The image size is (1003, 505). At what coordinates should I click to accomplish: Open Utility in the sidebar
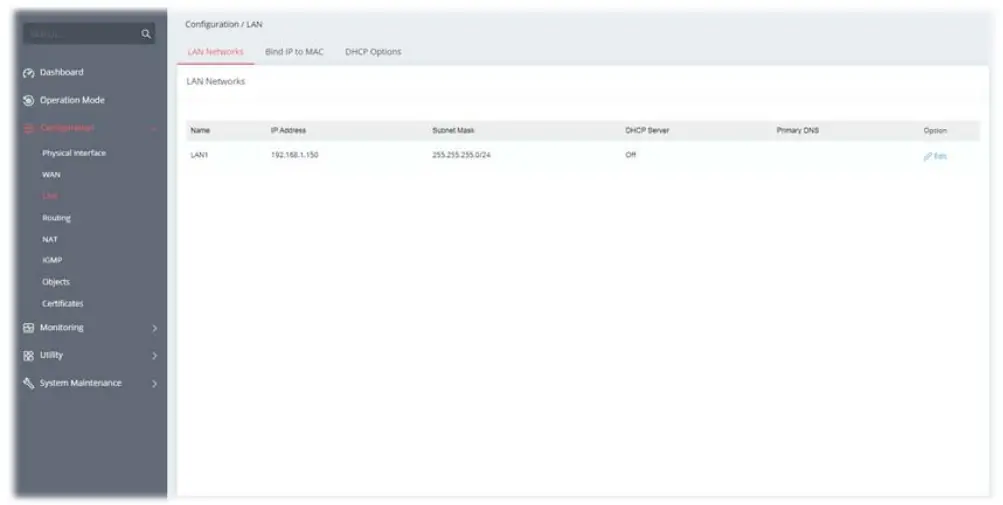(51, 355)
